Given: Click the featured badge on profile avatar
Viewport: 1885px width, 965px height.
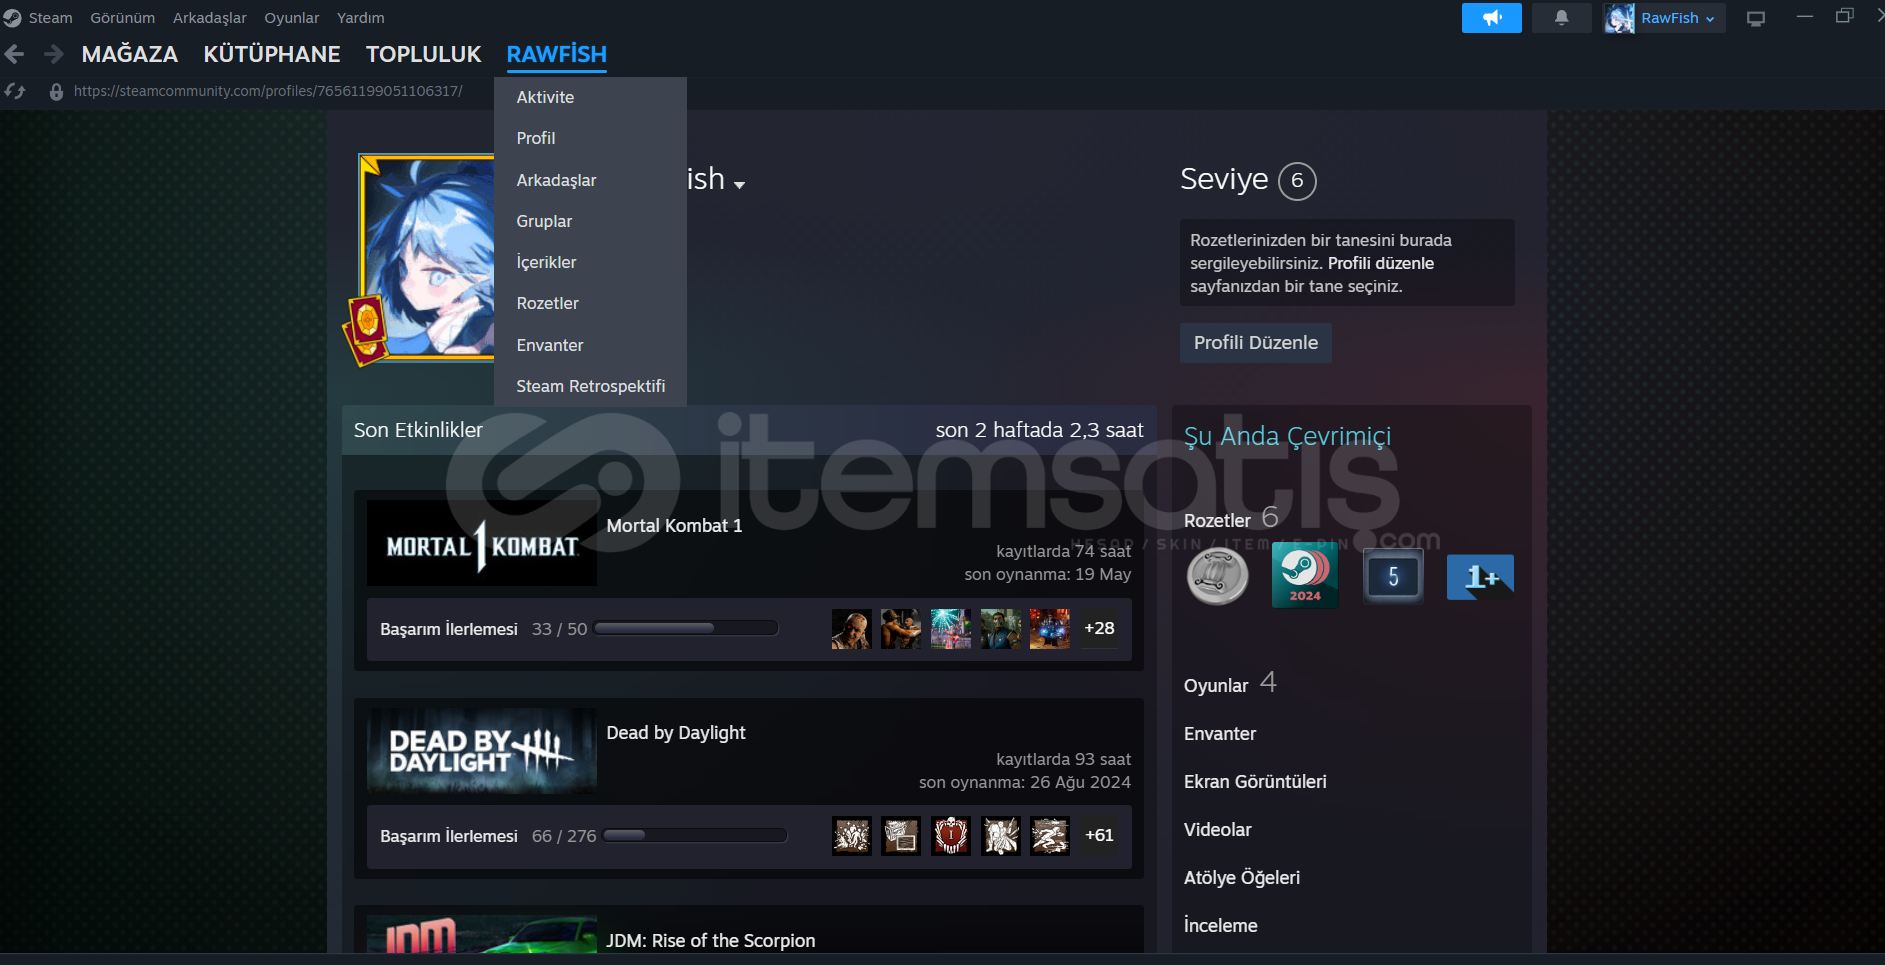Looking at the screenshot, I should click(366, 329).
